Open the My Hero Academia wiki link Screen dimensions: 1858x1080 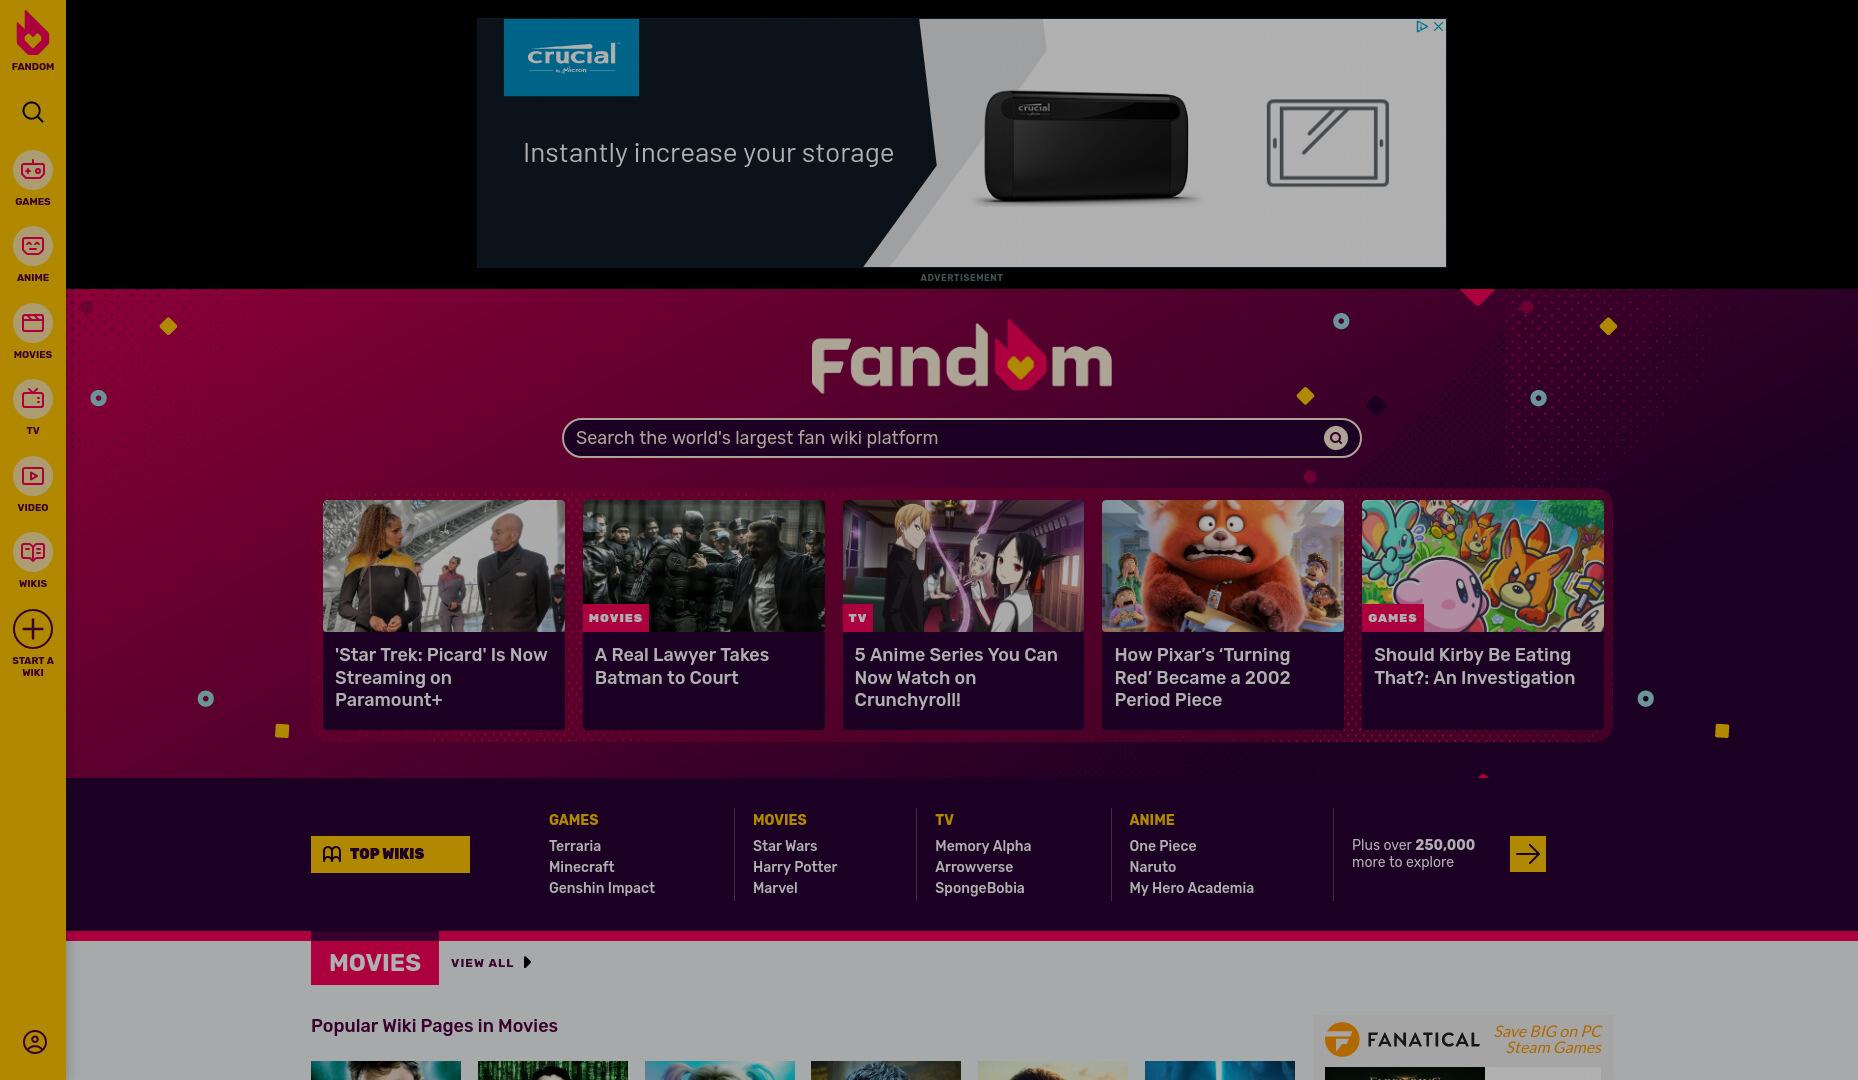pyautogui.click(x=1191, y=888)
